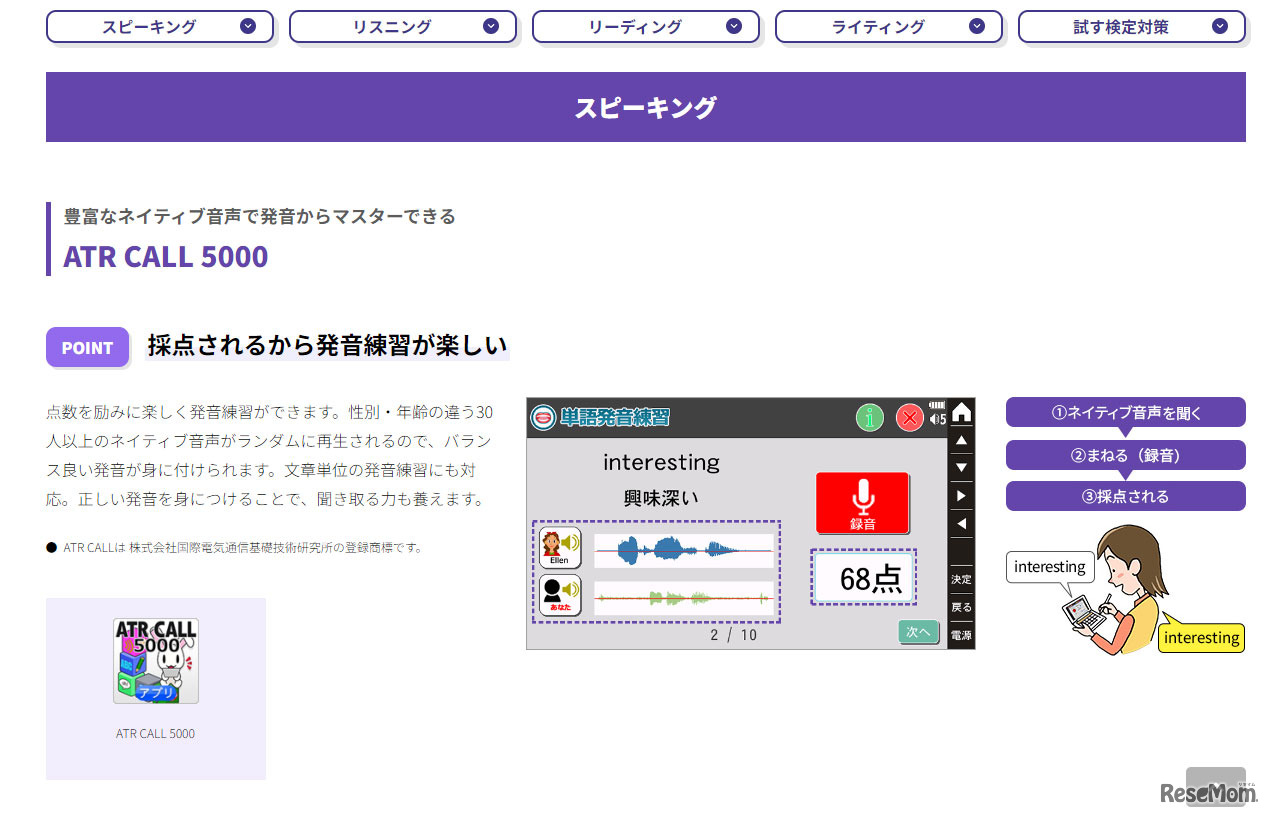Expand the リーディング dropdown
This screenshot has width=1271, height=816.
(x=646, y=27)
